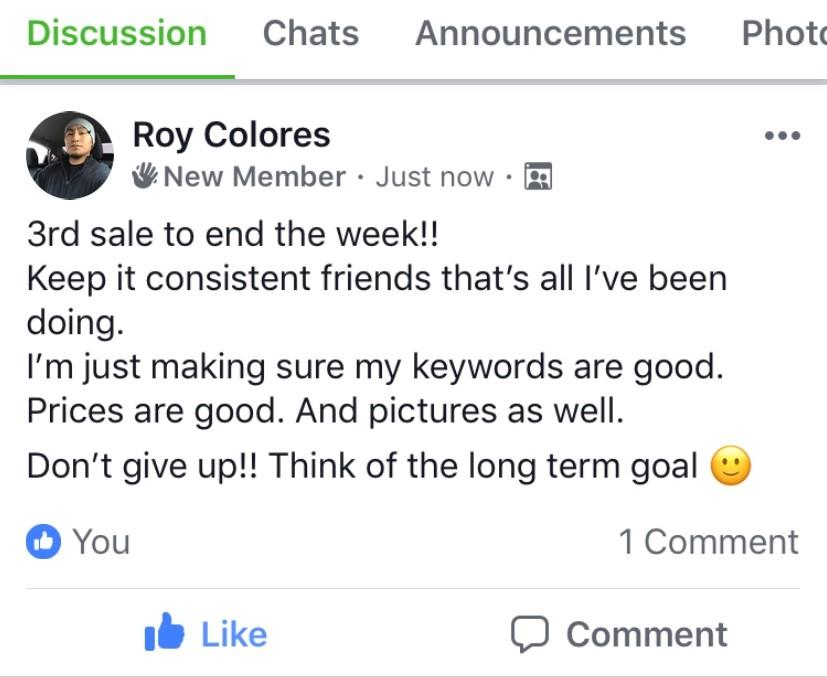Click the blue thumbs-up icon in Like button
The width and height of the screenshot is (827, 677).
click(165, 633)
